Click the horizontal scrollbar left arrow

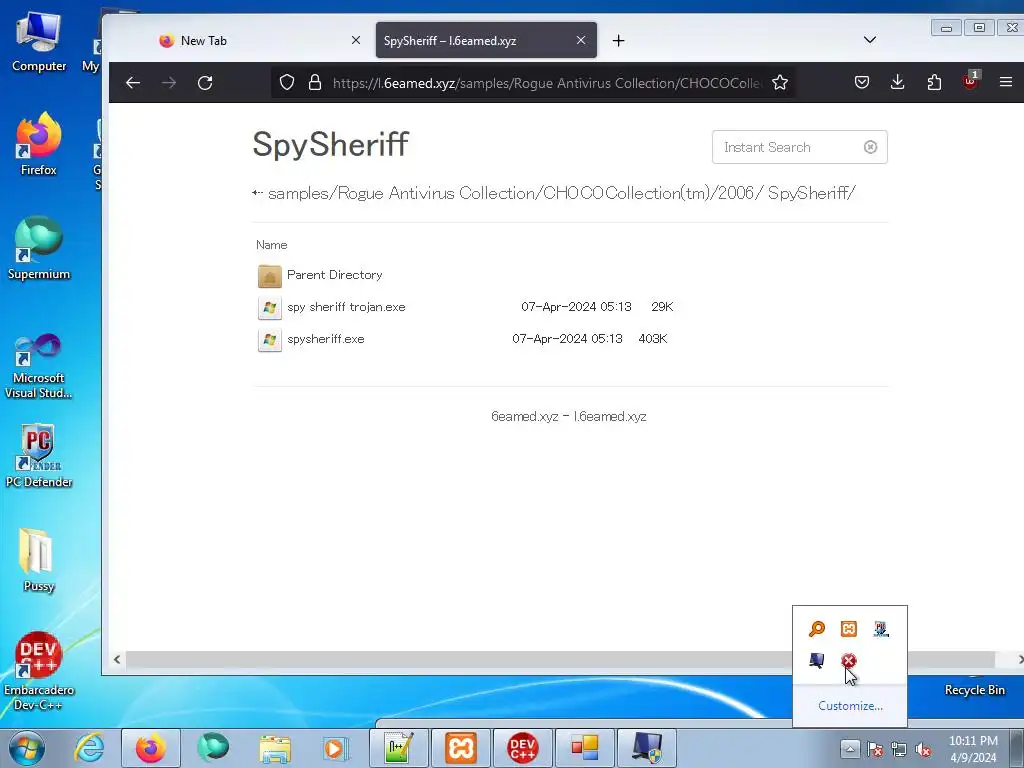117,660
